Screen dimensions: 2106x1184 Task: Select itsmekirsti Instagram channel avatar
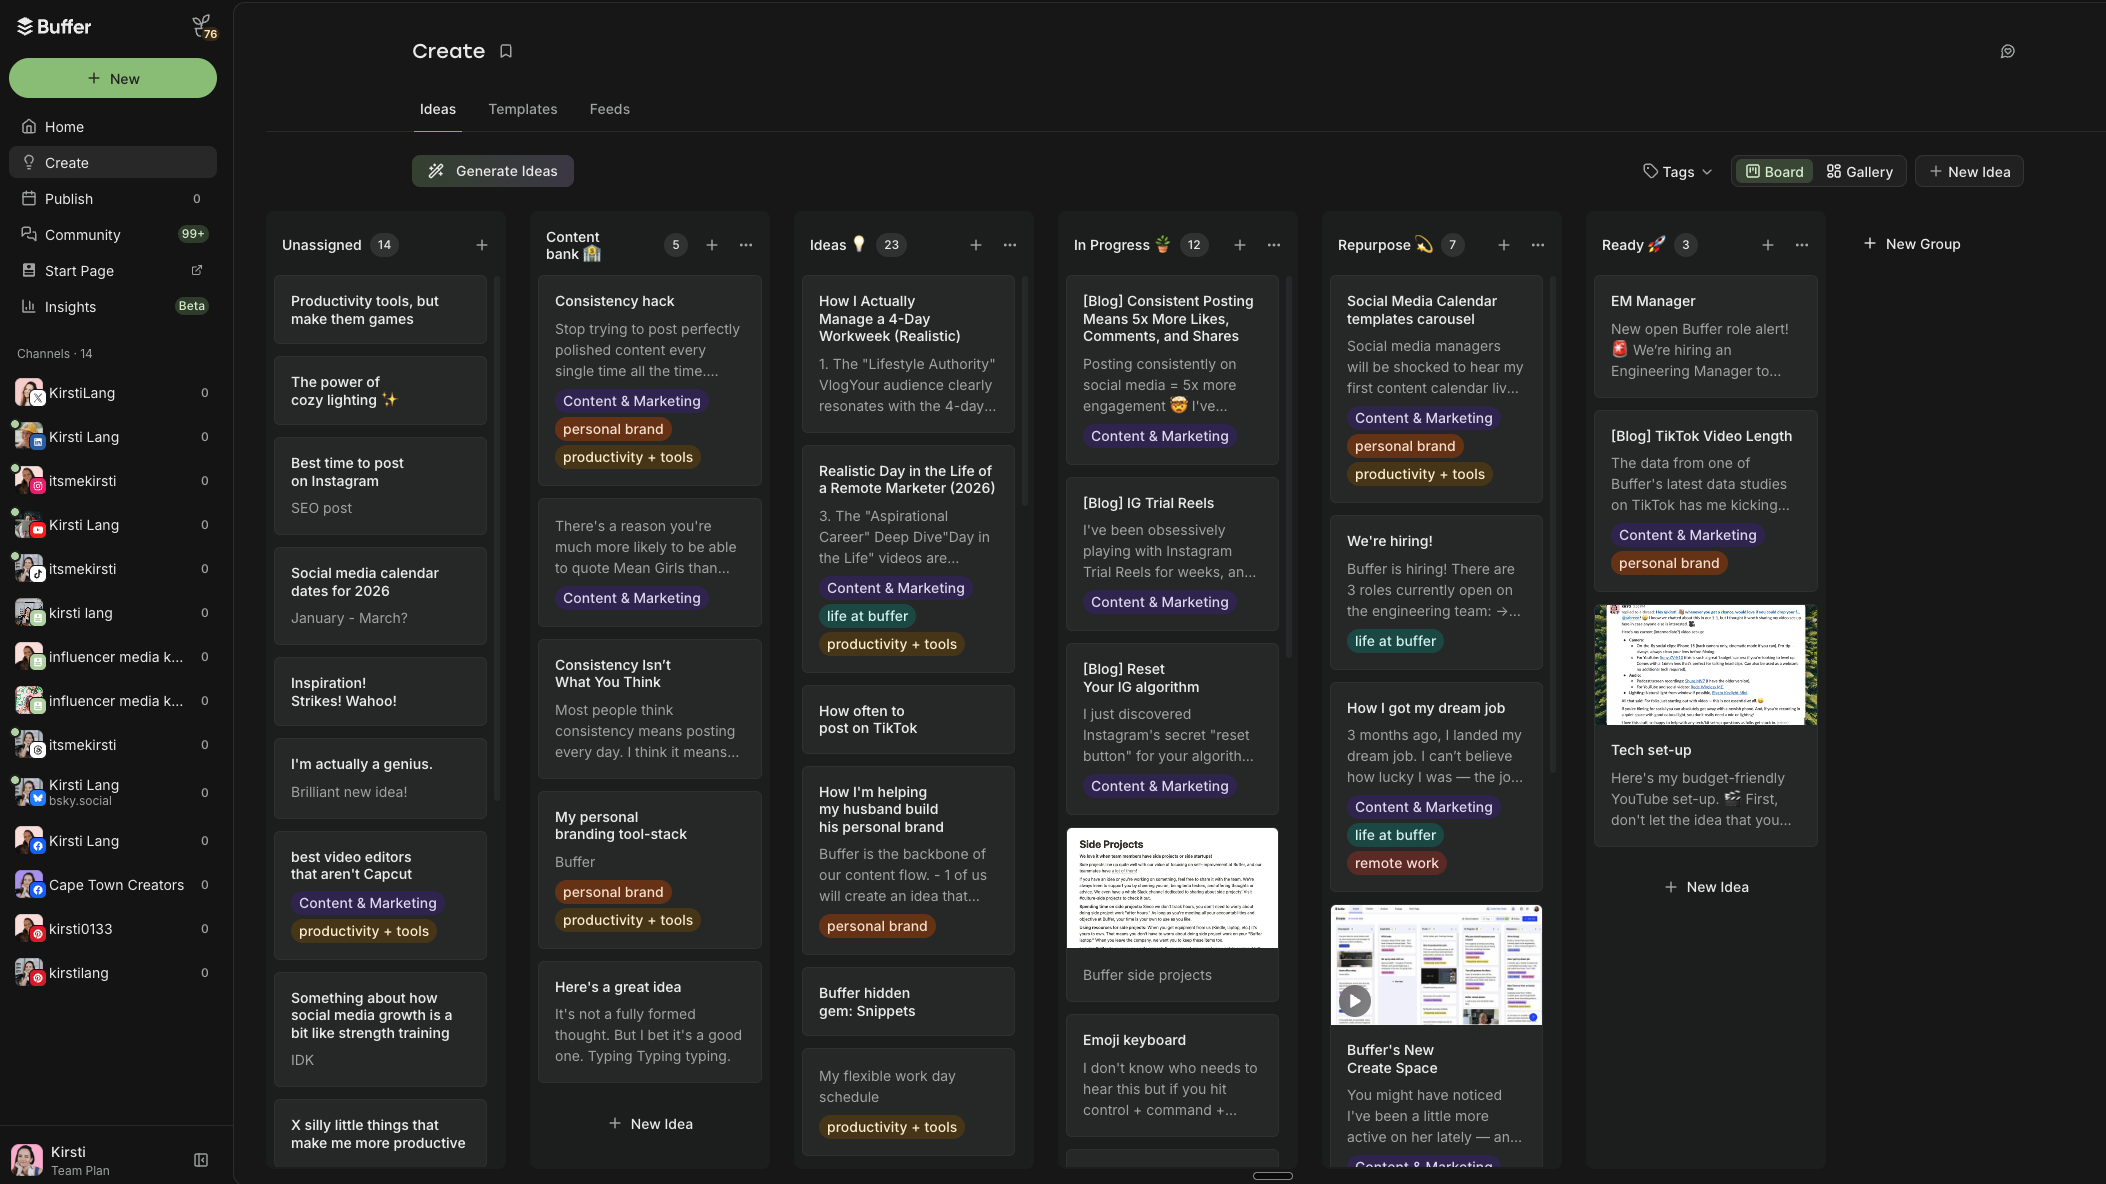[x=29, y=480]
